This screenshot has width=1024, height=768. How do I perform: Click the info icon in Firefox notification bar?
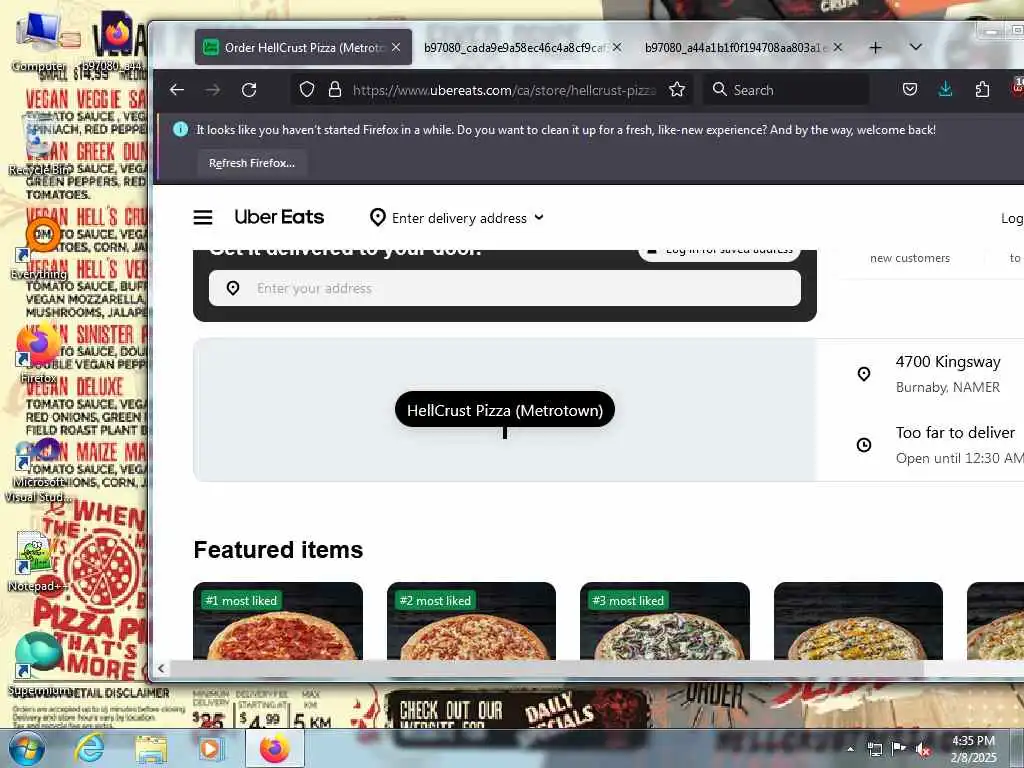coord(181,129)
